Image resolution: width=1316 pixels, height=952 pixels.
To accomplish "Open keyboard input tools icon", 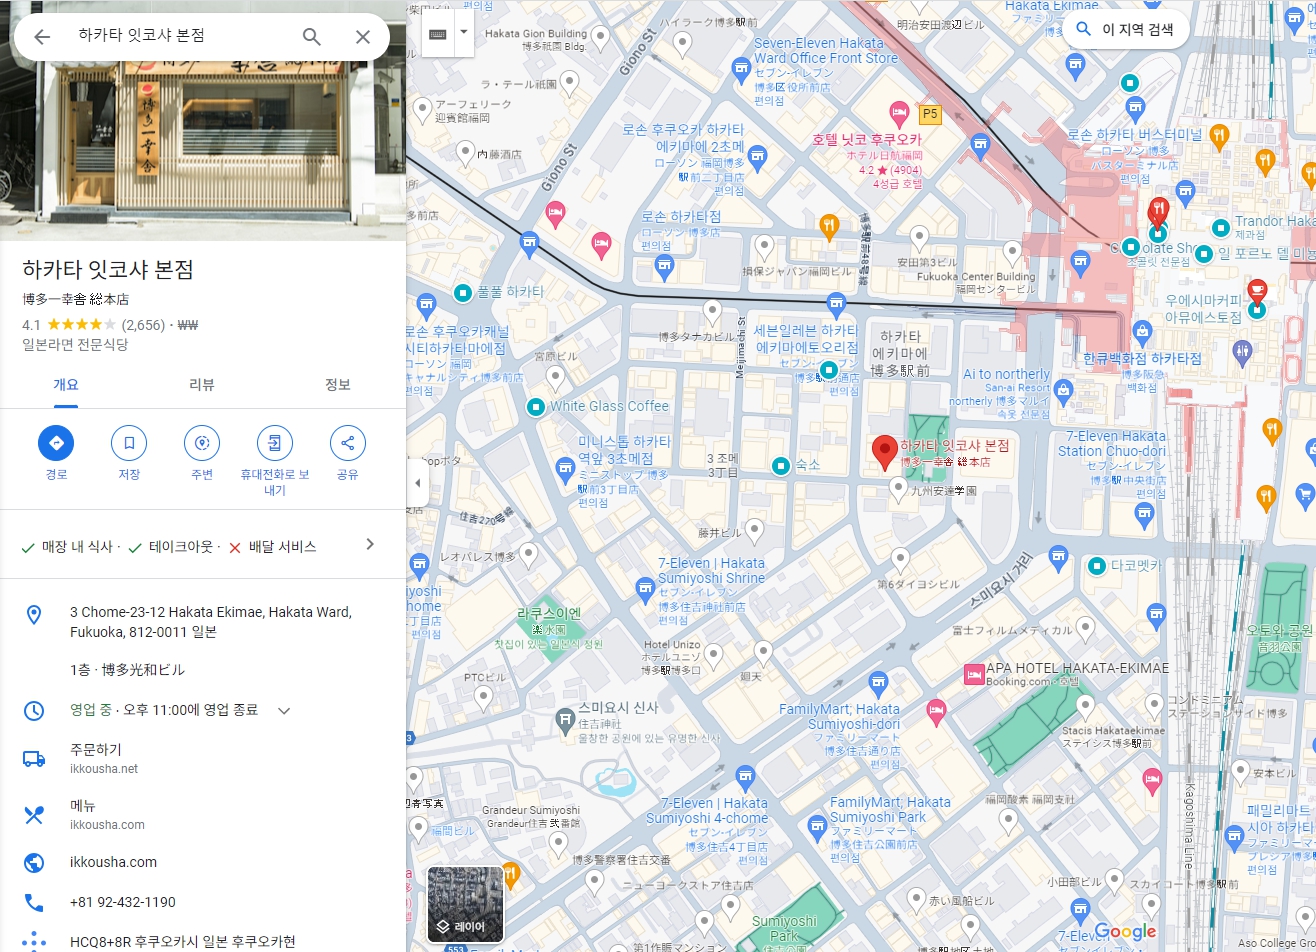I will 437,33.
